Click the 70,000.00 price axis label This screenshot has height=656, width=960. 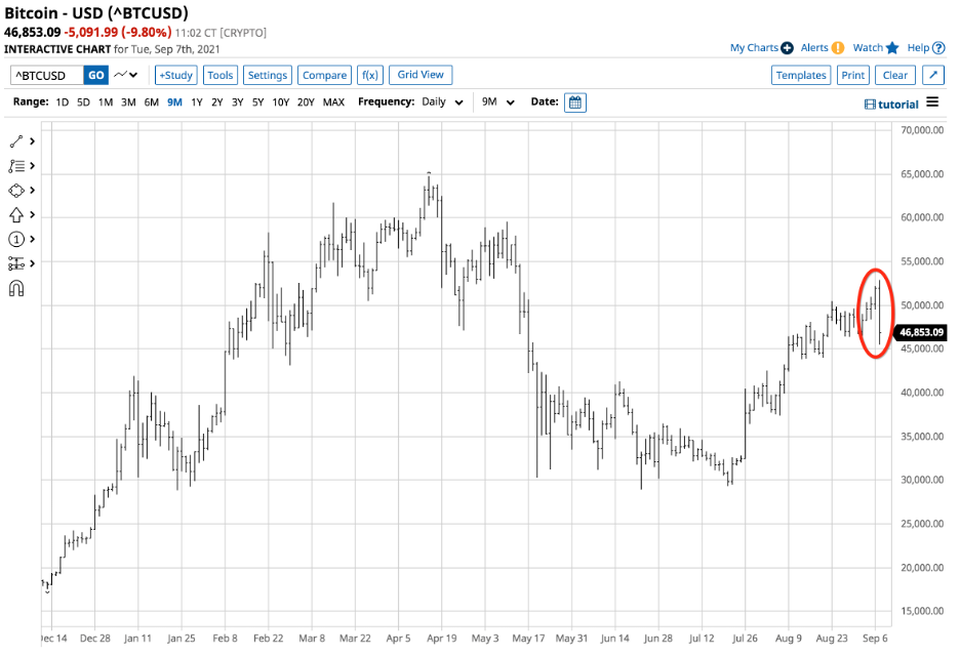[922, 130]
